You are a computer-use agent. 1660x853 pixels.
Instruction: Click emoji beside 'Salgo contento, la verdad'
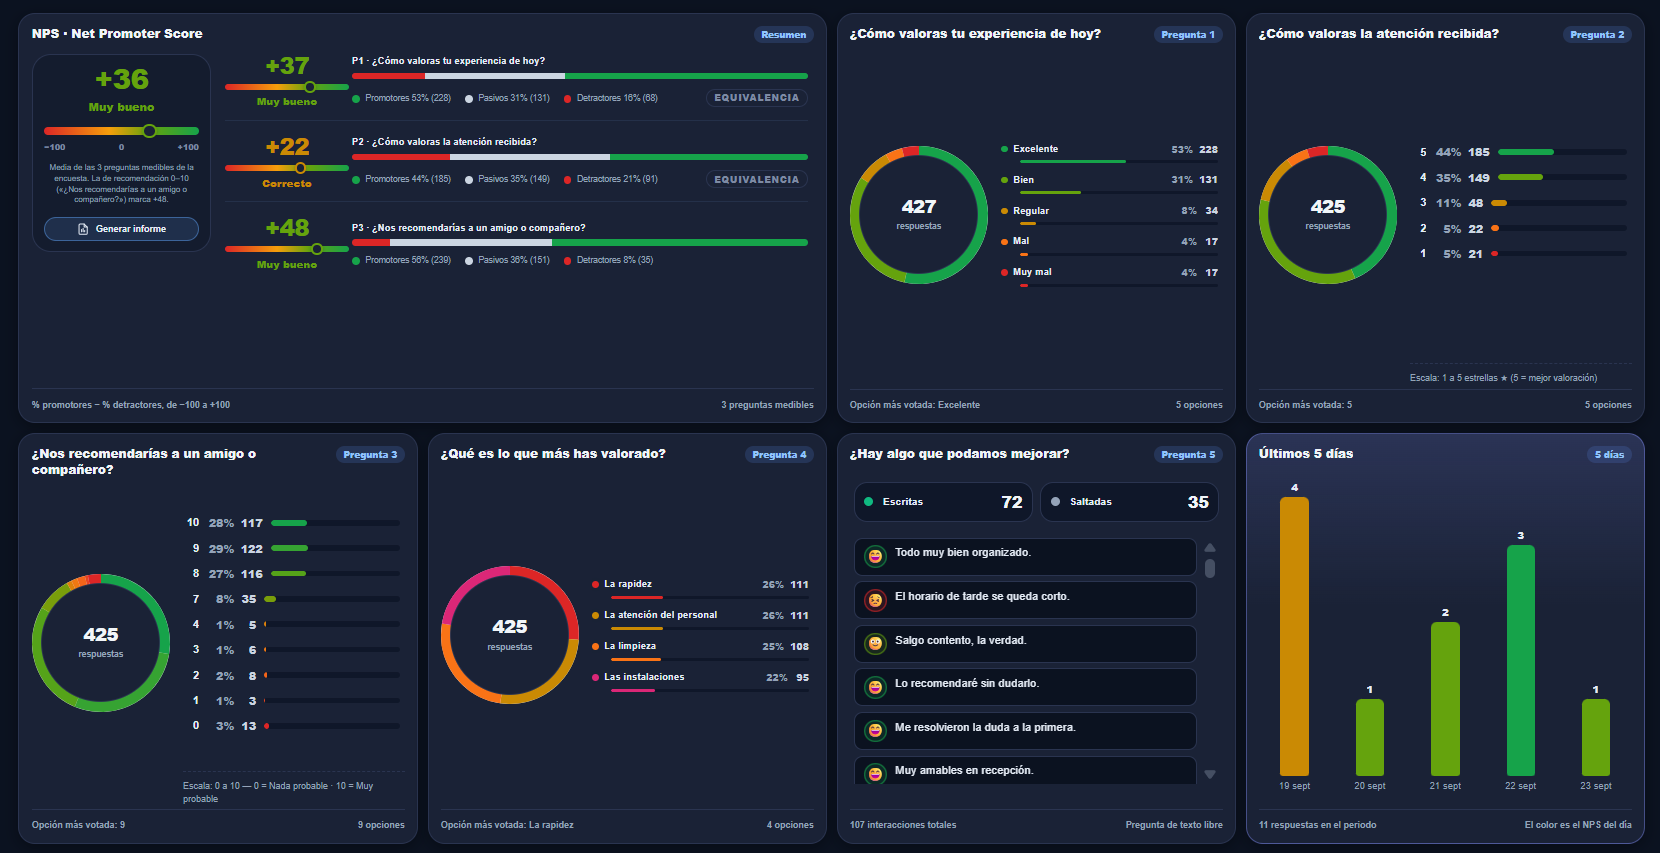(875, 644)
